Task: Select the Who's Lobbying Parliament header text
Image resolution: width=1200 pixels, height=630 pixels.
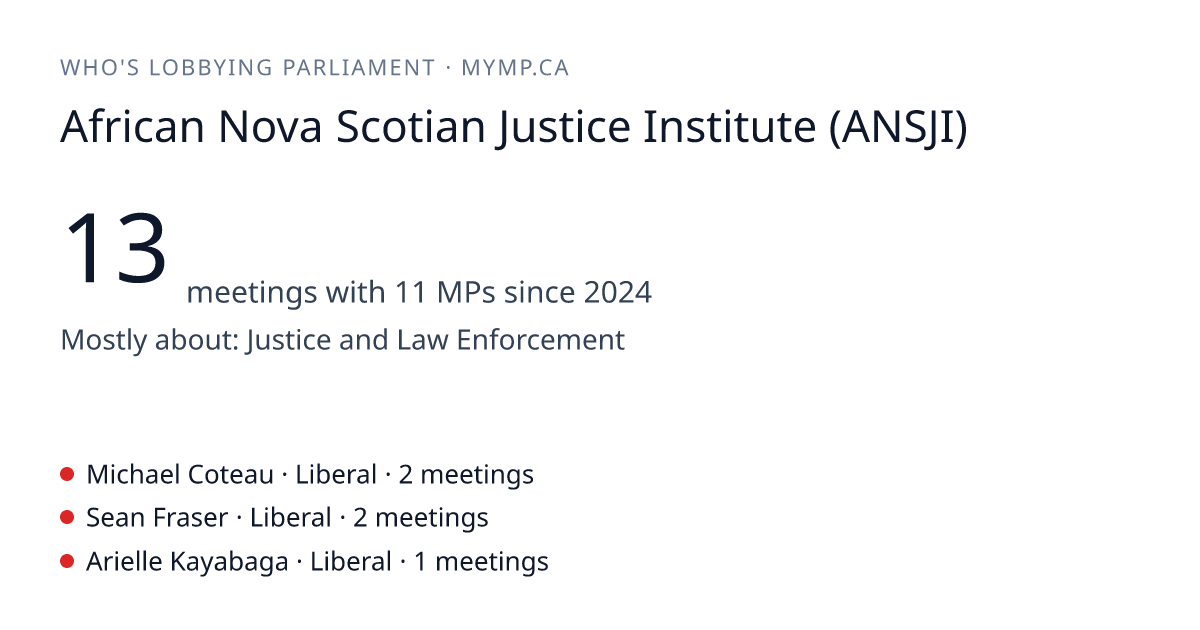Action: point(247,68)
